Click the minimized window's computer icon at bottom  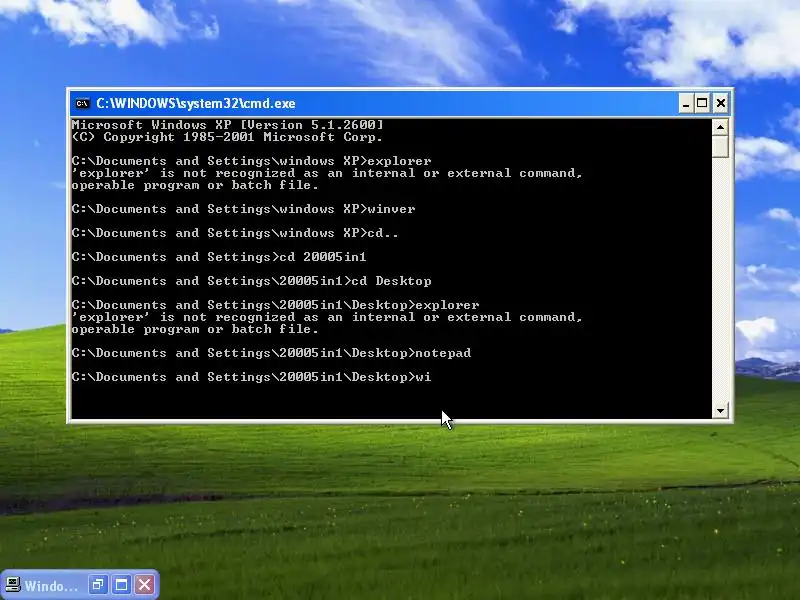pos(13,585)
